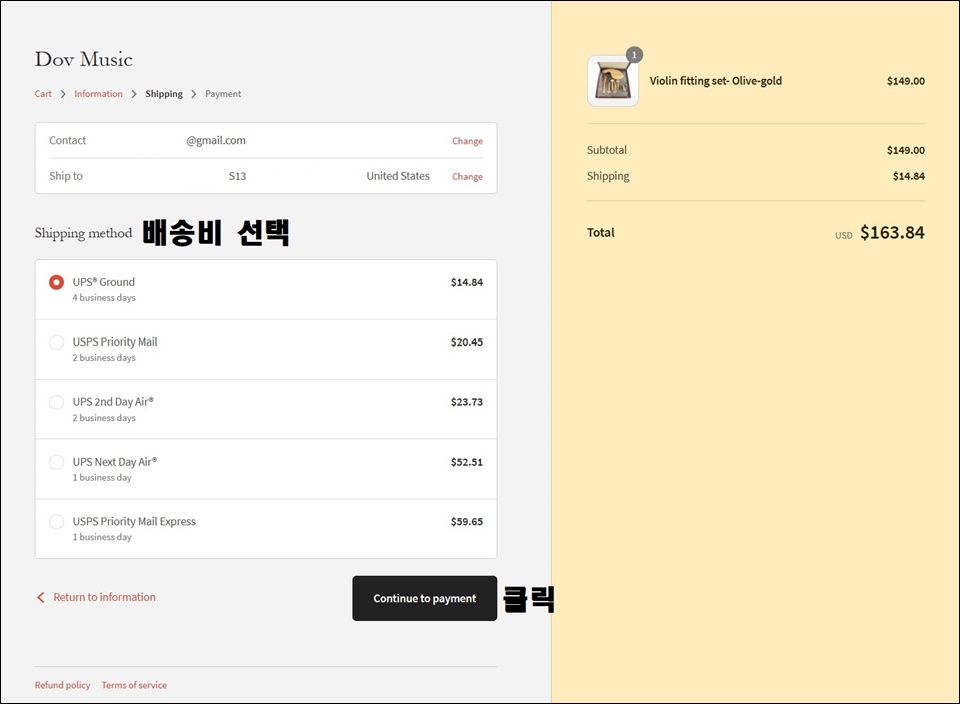The height and width of the screenshot is (704, 960).
Task: Click the @gmail.com contact value
Action: coord(216,140)
